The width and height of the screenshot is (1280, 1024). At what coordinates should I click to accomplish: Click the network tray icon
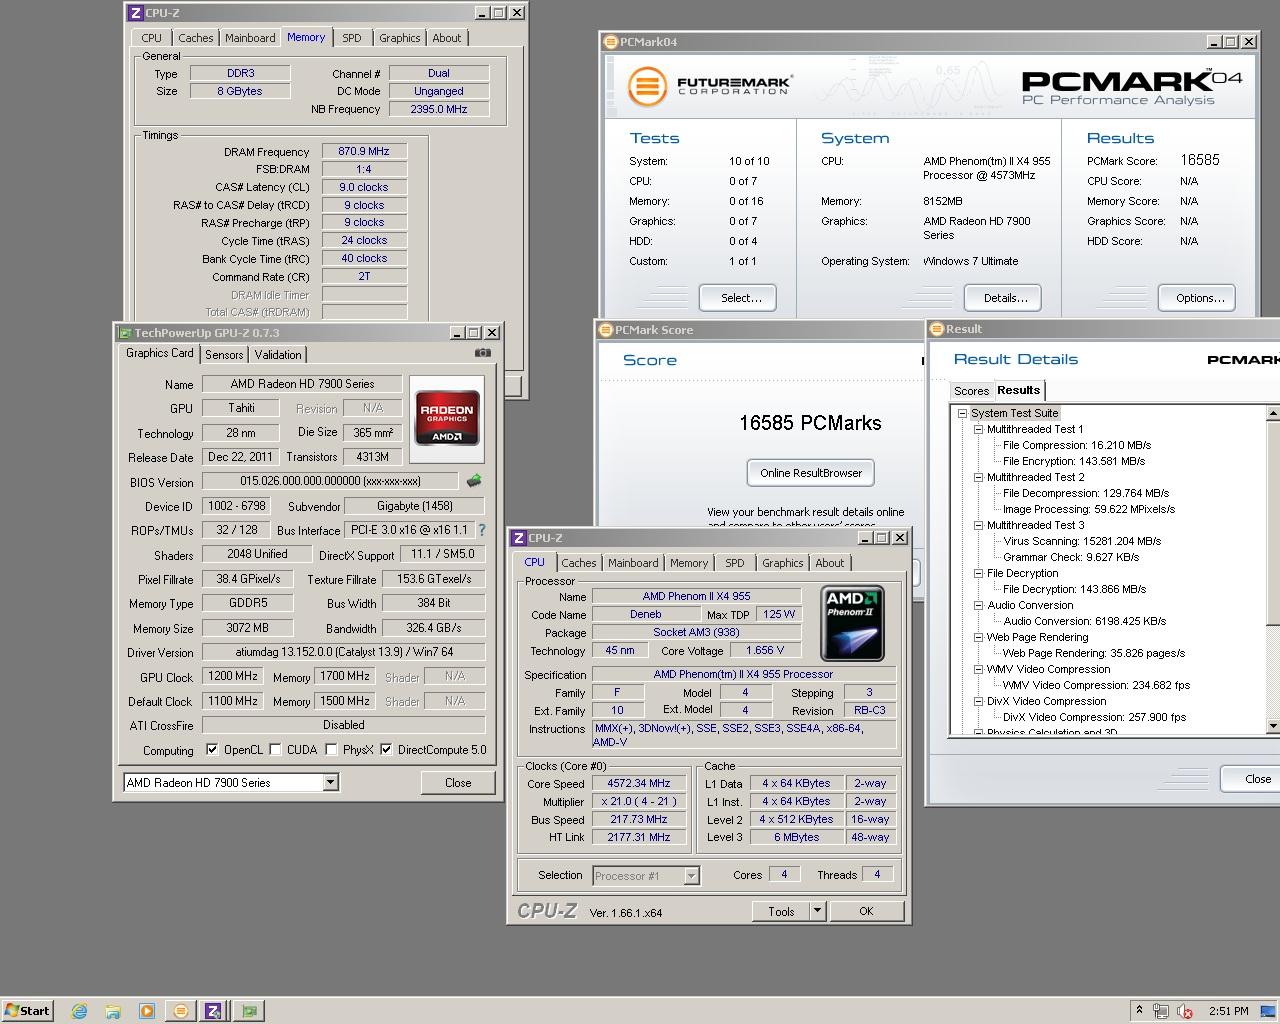click(1161, 1011)
